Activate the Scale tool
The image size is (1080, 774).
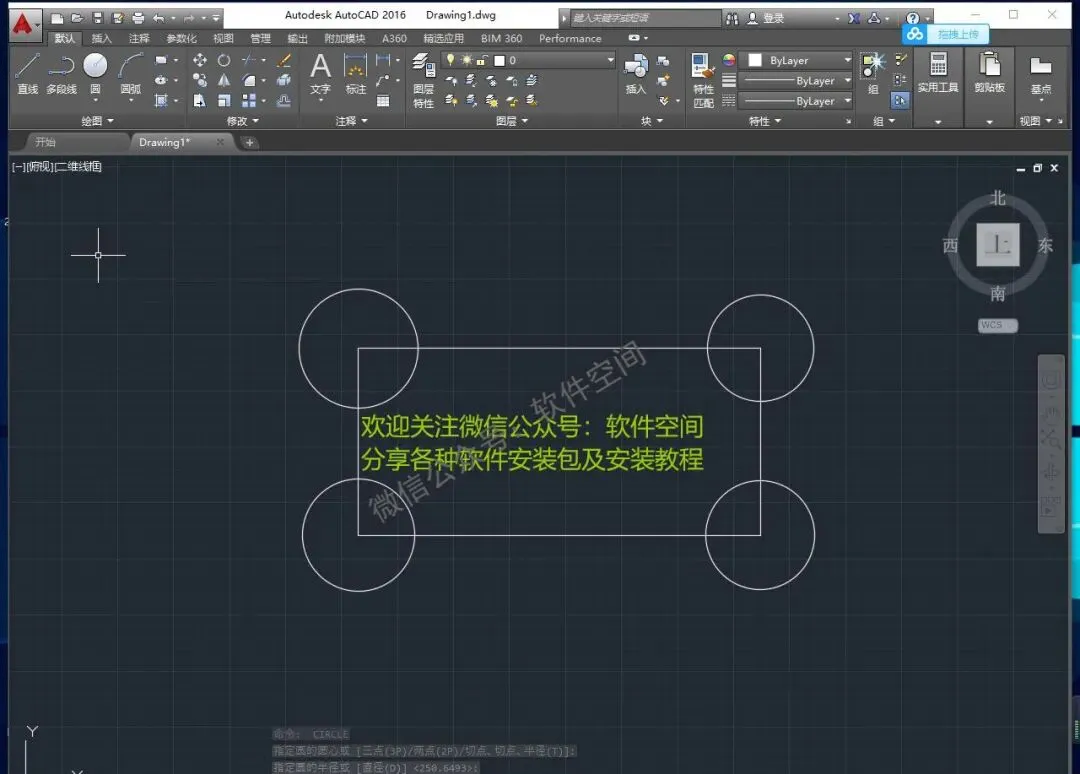(x=224, y=101)
